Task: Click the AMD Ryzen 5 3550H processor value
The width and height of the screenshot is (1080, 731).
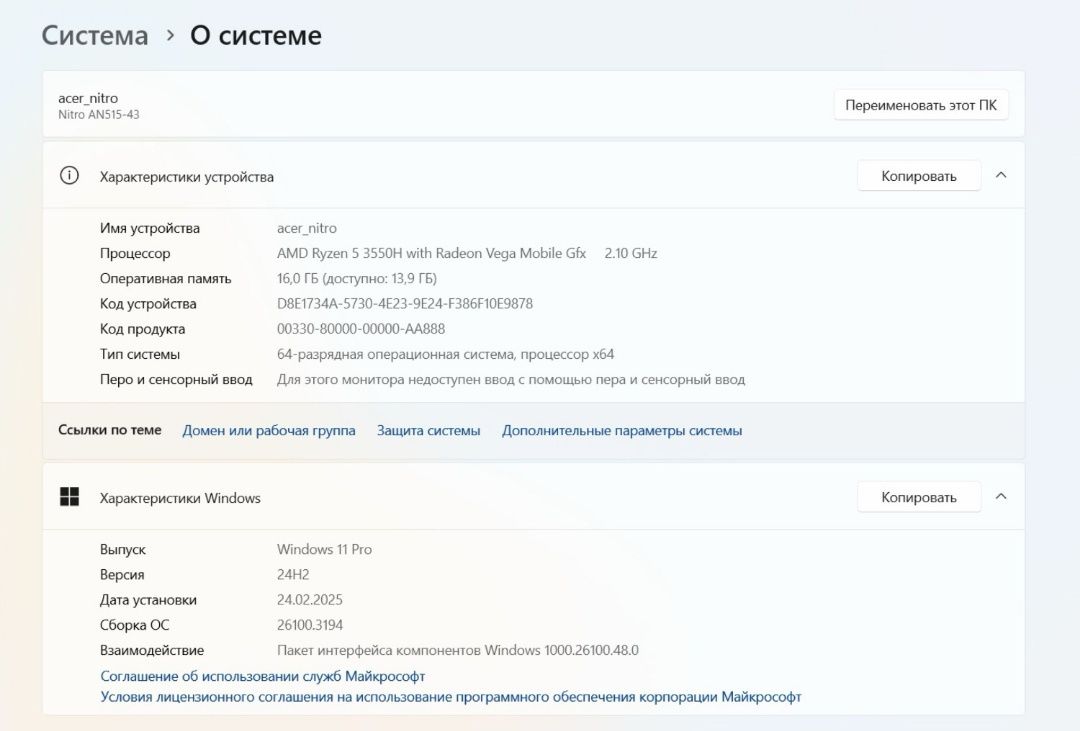Action: pyautogui.click(x=431, y=253)
